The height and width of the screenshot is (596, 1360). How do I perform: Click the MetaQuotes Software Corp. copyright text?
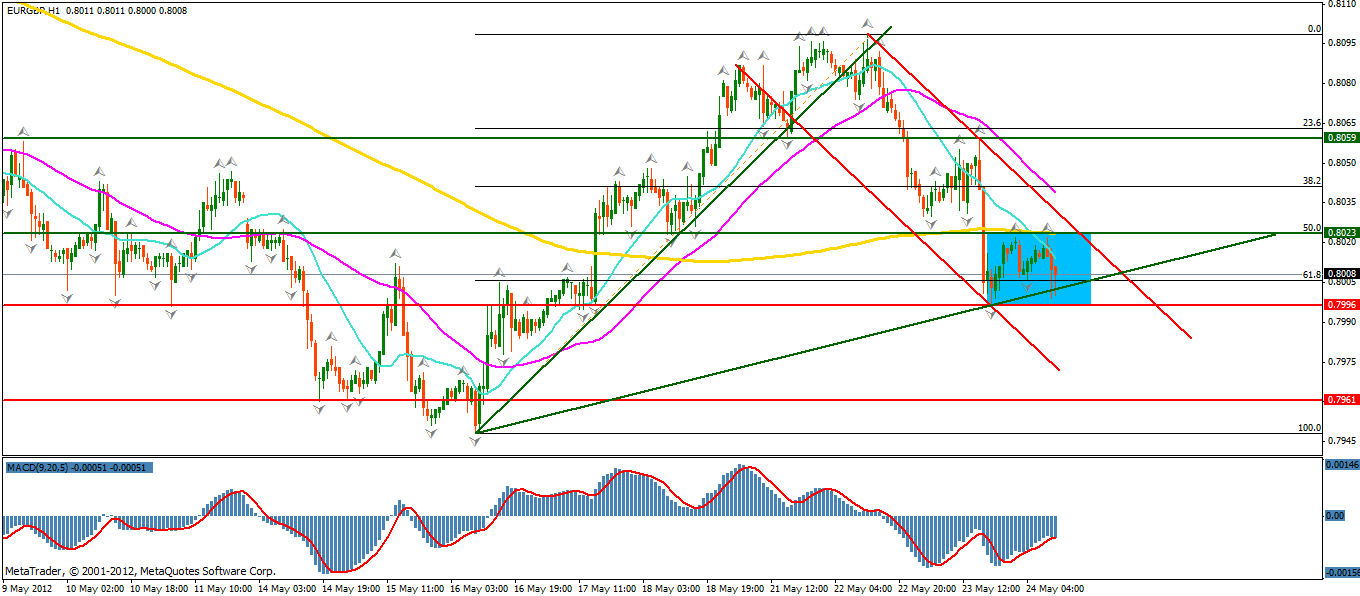click(140, 571)
